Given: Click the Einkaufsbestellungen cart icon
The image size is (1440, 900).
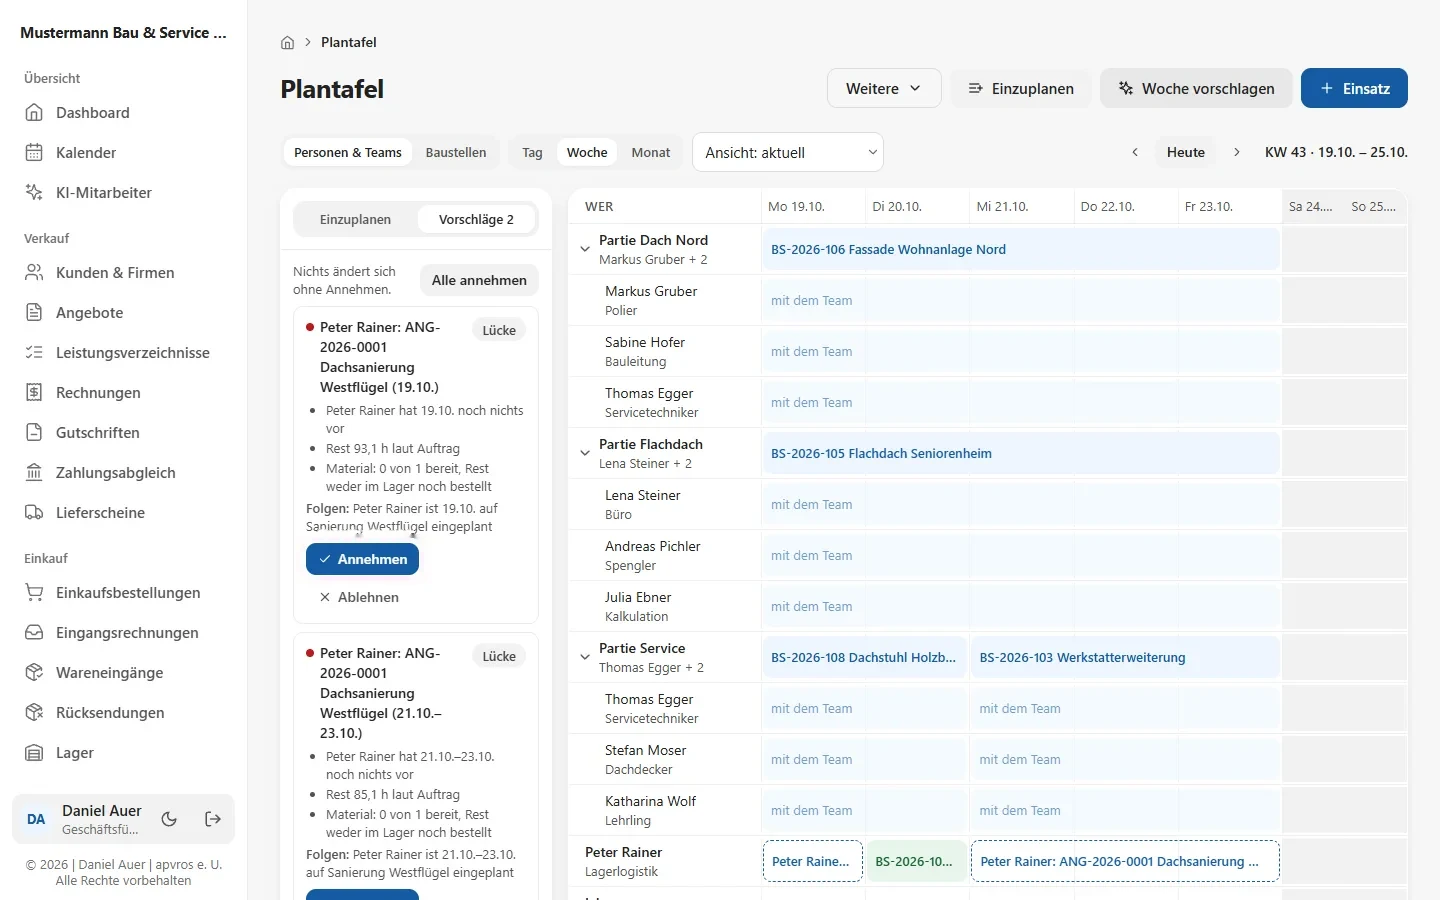Looking at the screenshot, I should click(34, 593).
